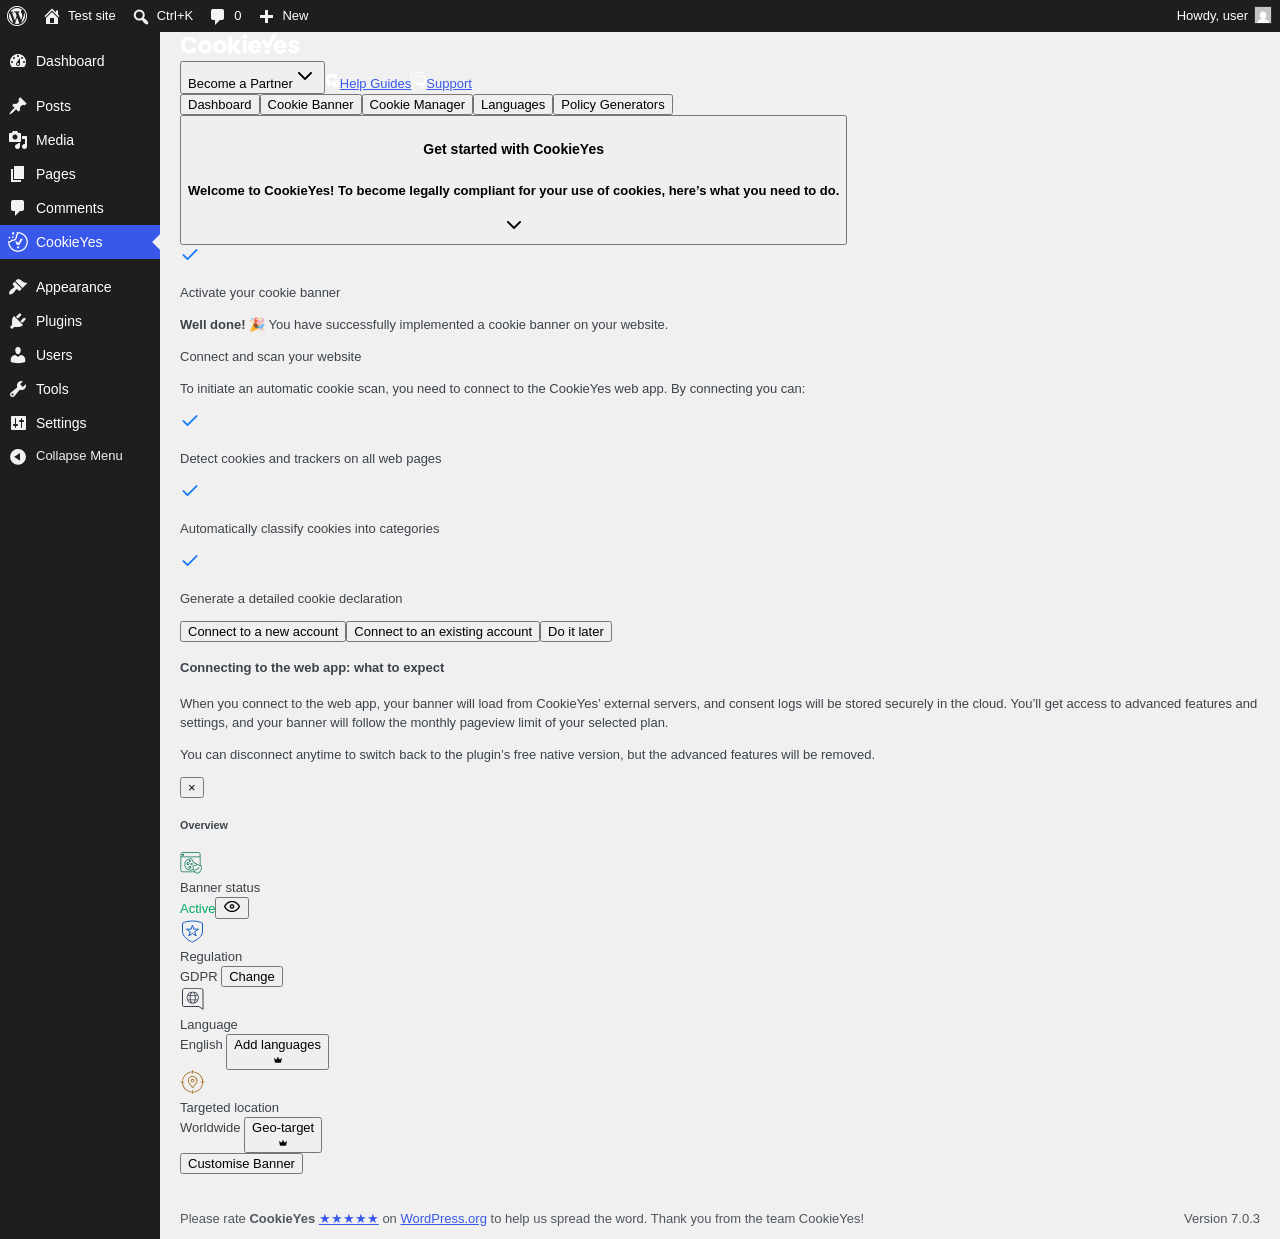Click the New content menu

tap(284, 16)
